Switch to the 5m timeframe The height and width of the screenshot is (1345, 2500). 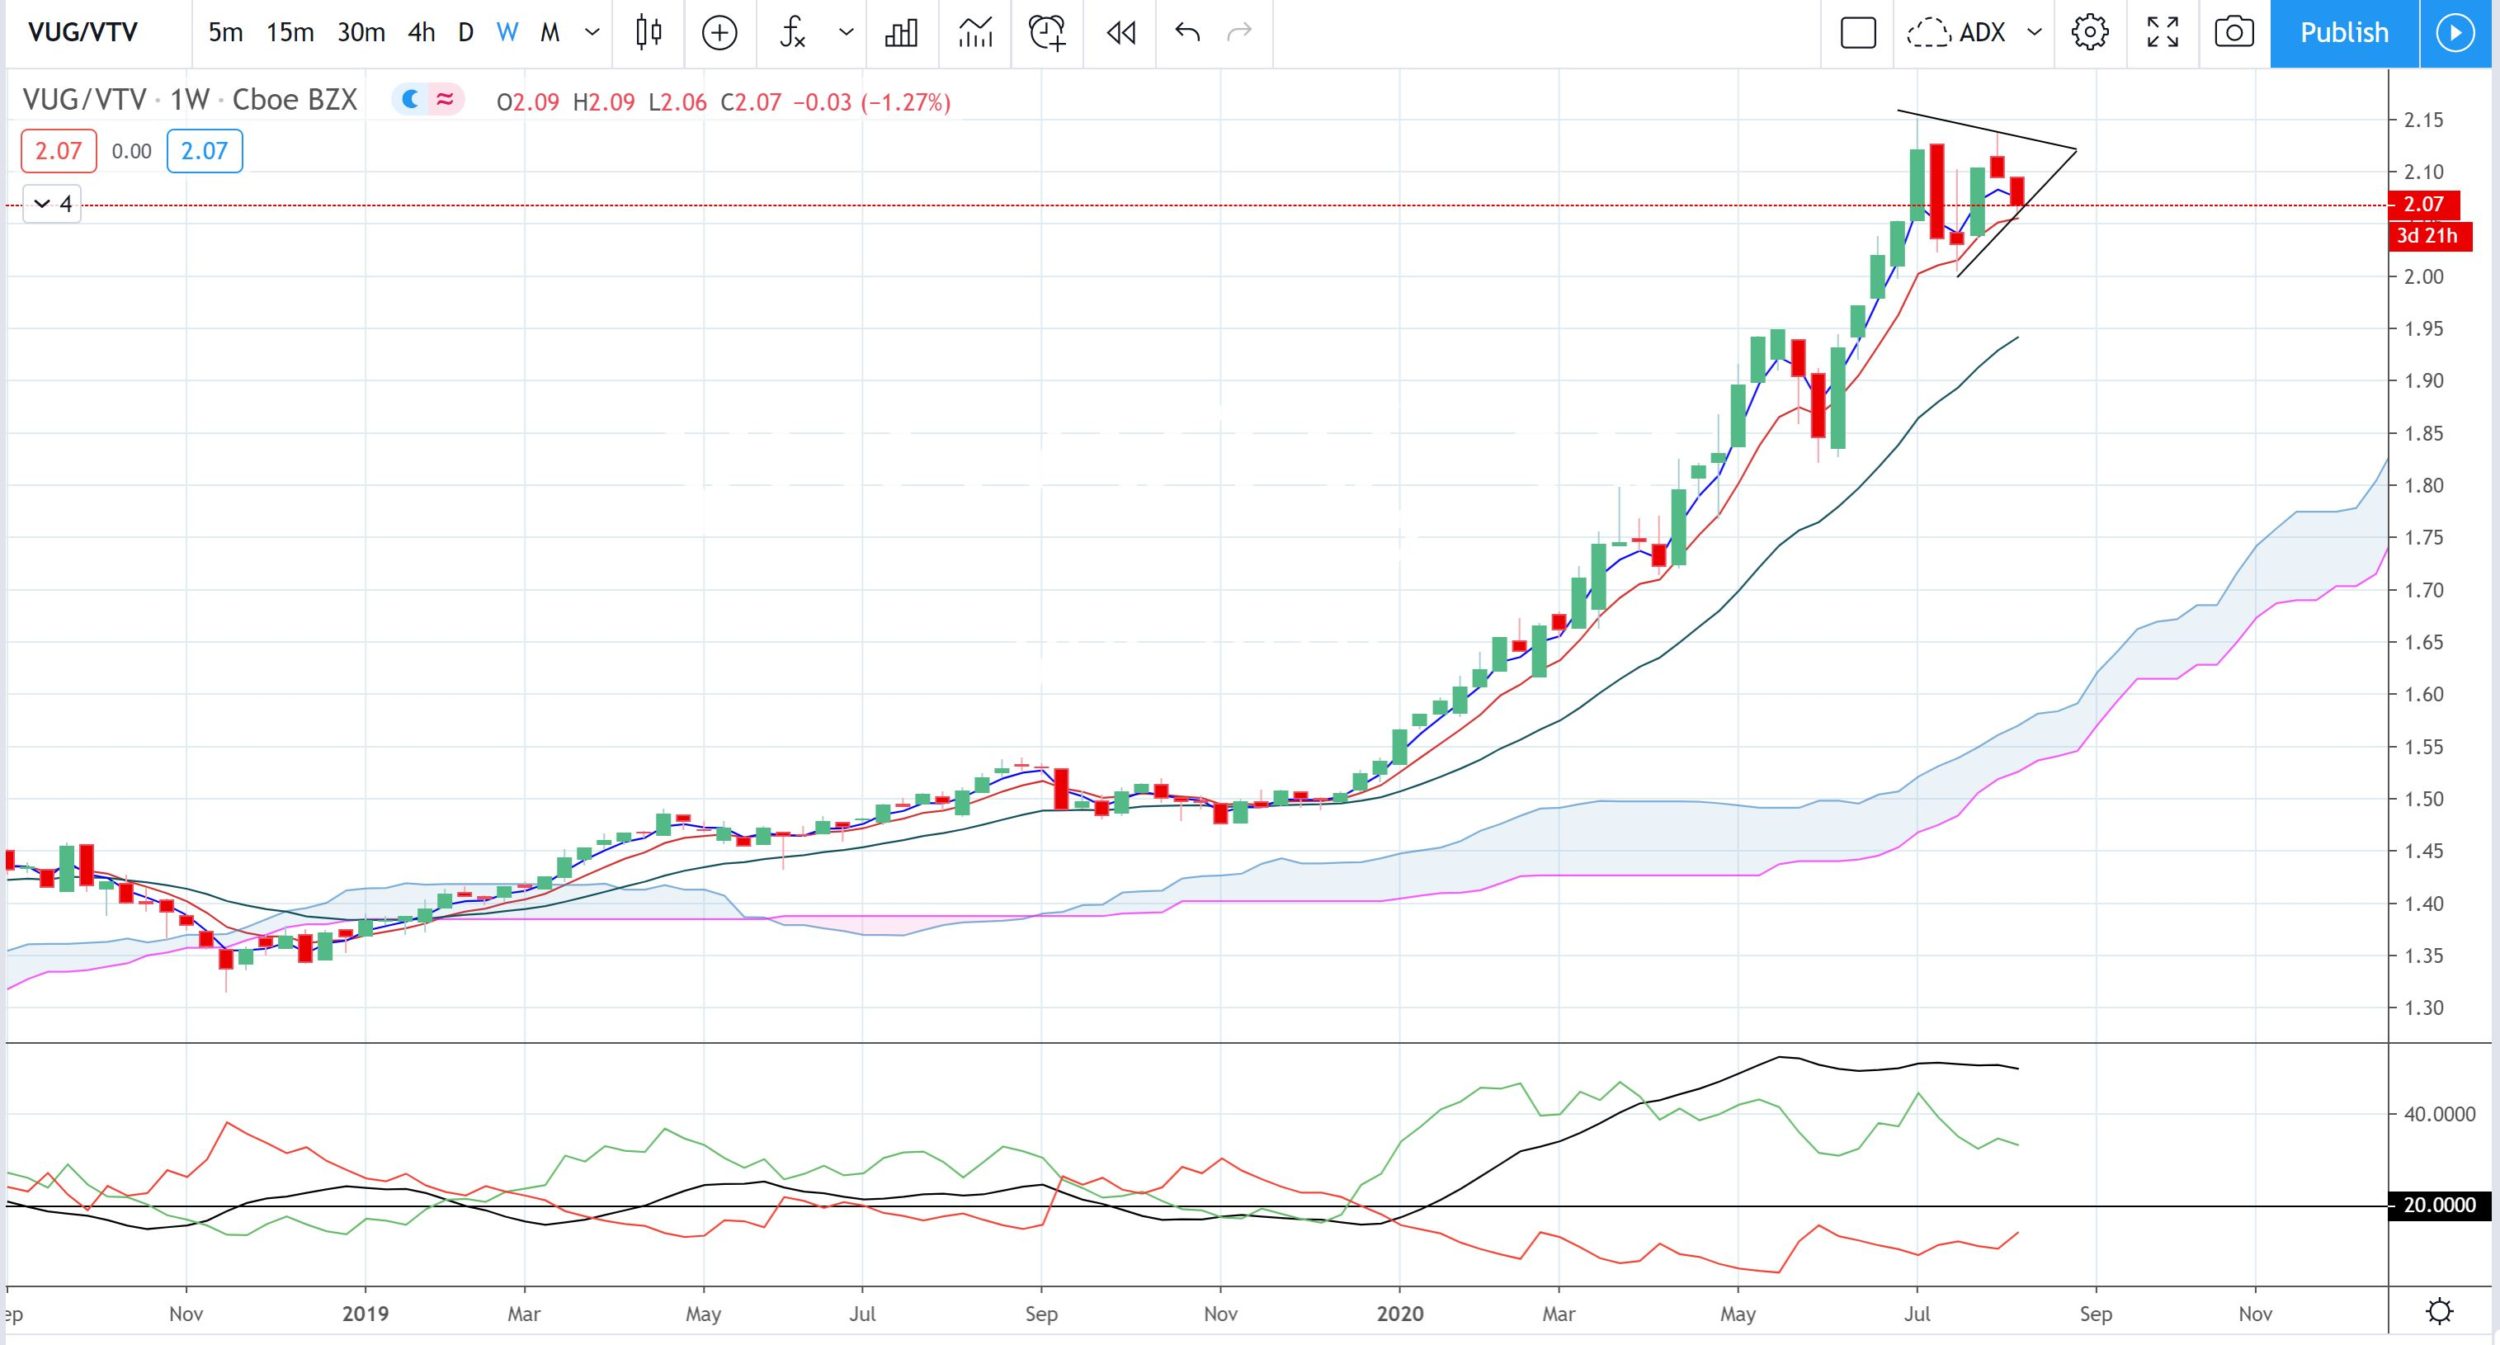[225, 33]
